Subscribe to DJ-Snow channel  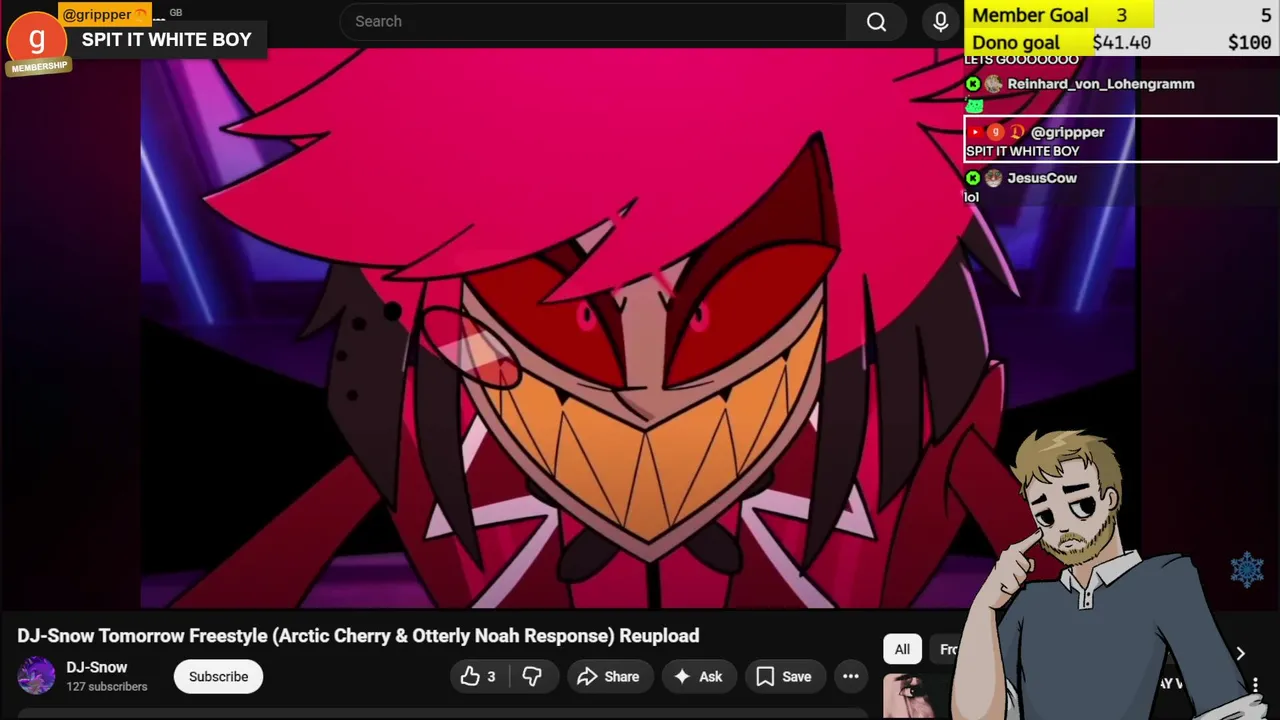click(219, 677)
